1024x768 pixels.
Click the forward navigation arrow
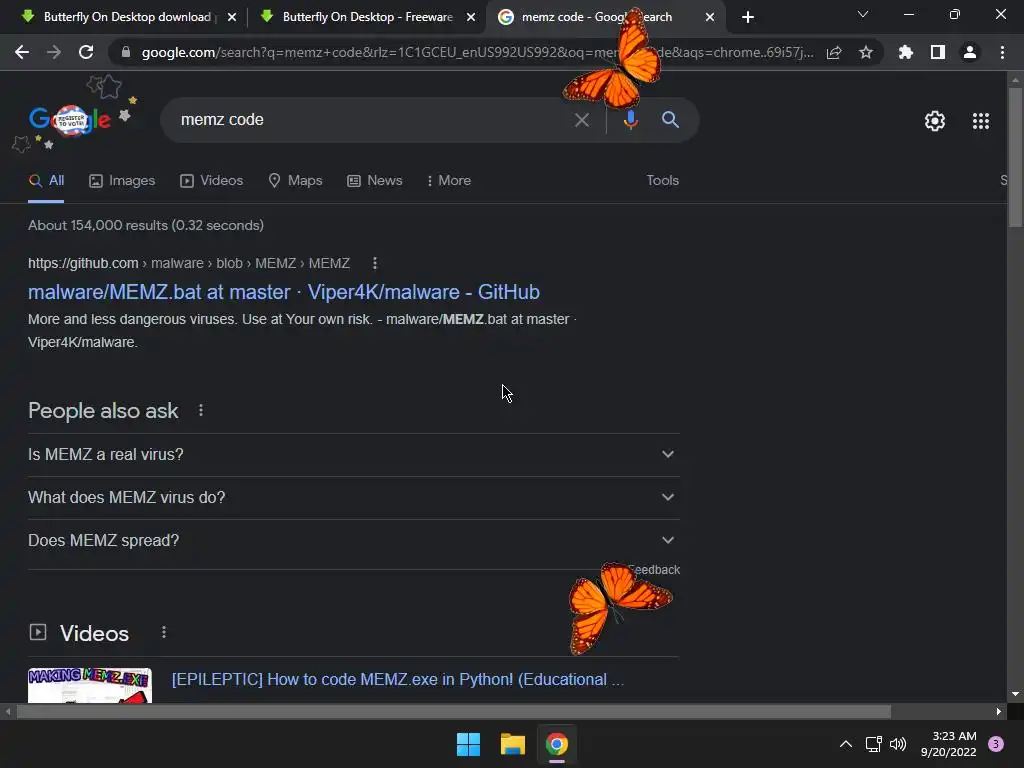(x=54, y=52)
